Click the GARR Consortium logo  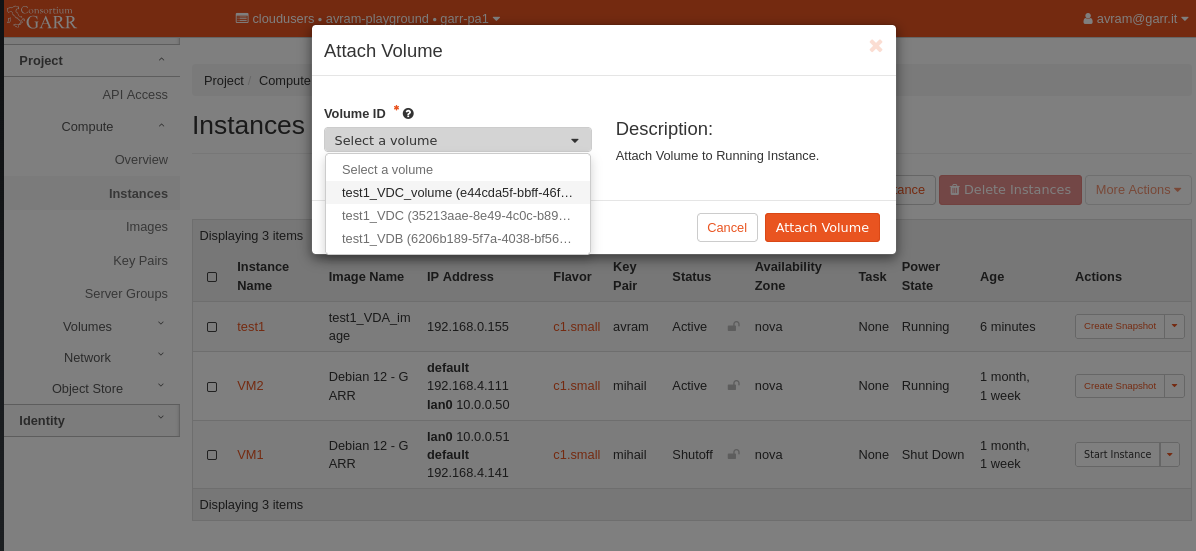[41, 17]
